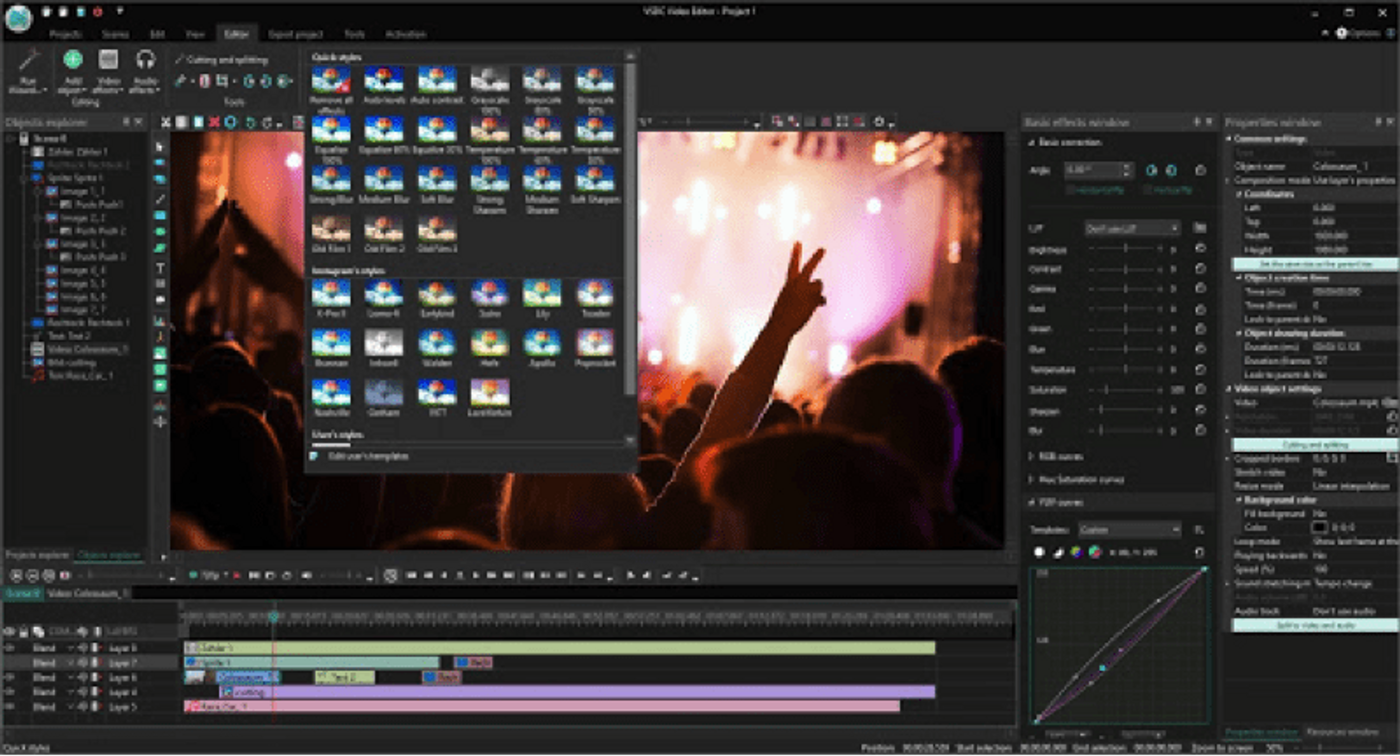Toggle the Edit user's templates checkbox
This screenshot has height=756, width=1400.
click(x=314, y=456)
